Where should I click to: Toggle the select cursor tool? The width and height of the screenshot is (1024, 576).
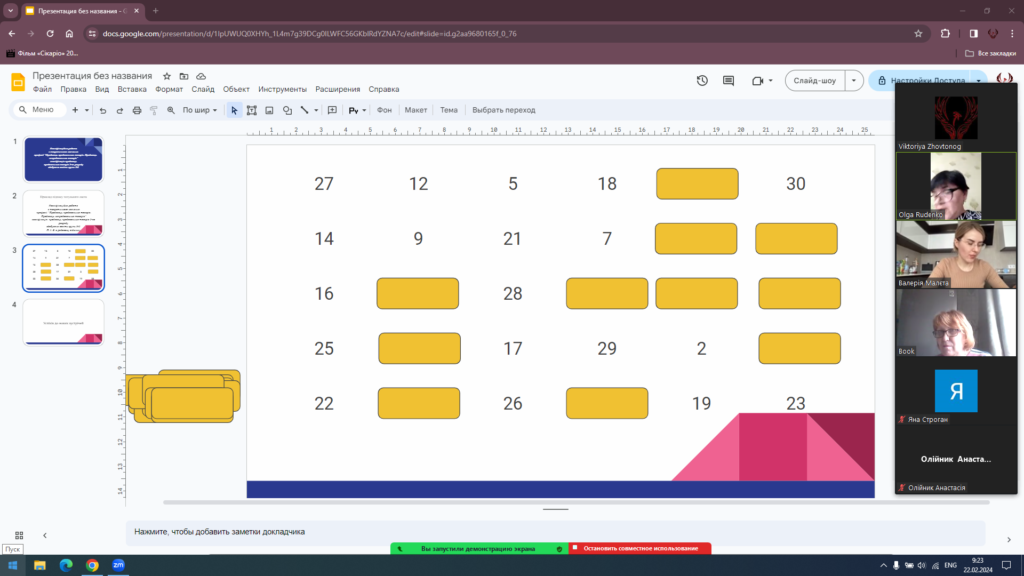[234, 110]
